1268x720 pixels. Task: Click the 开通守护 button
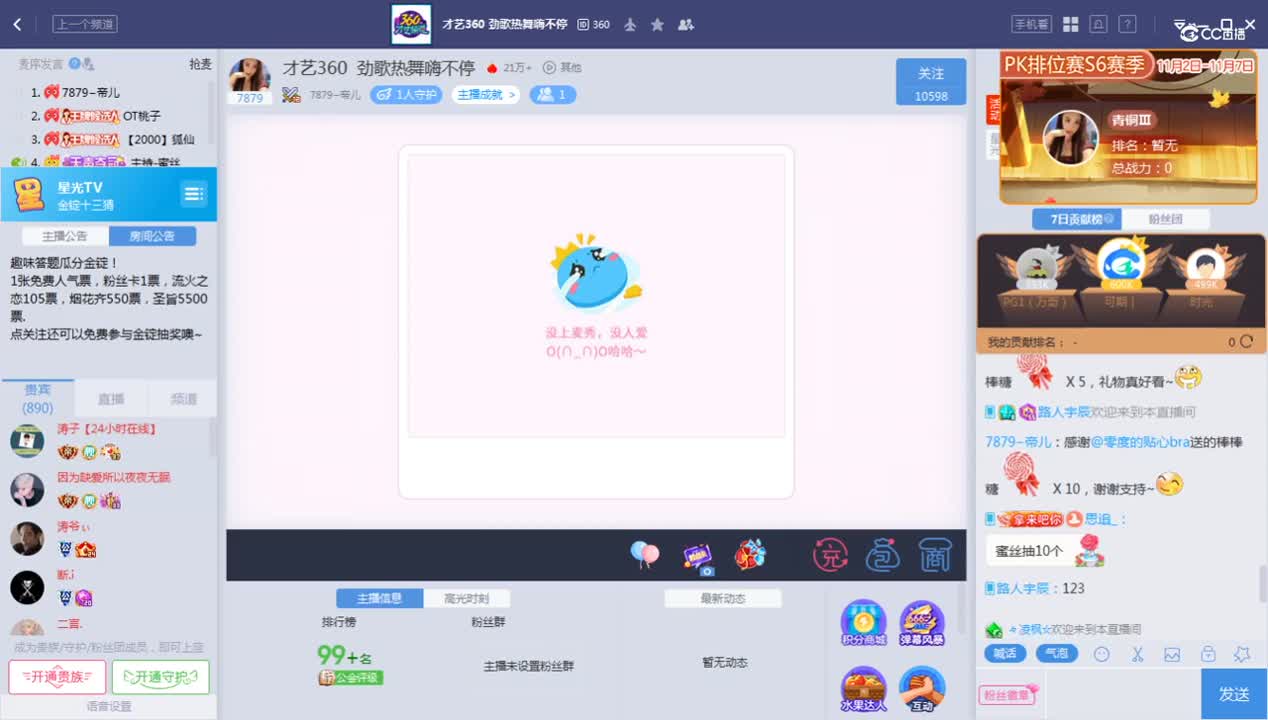coord(160,677)
